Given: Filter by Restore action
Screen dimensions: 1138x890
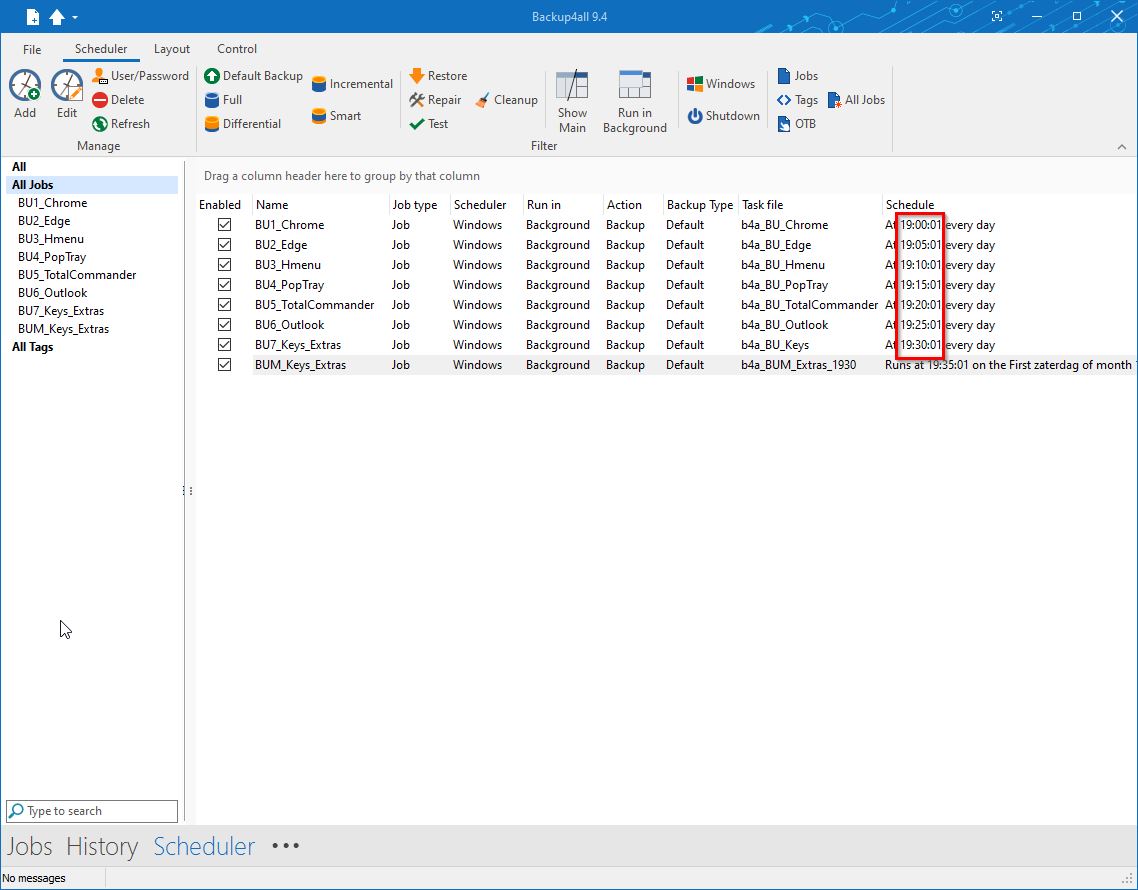Looking at the screenshot, I should 438,75.
